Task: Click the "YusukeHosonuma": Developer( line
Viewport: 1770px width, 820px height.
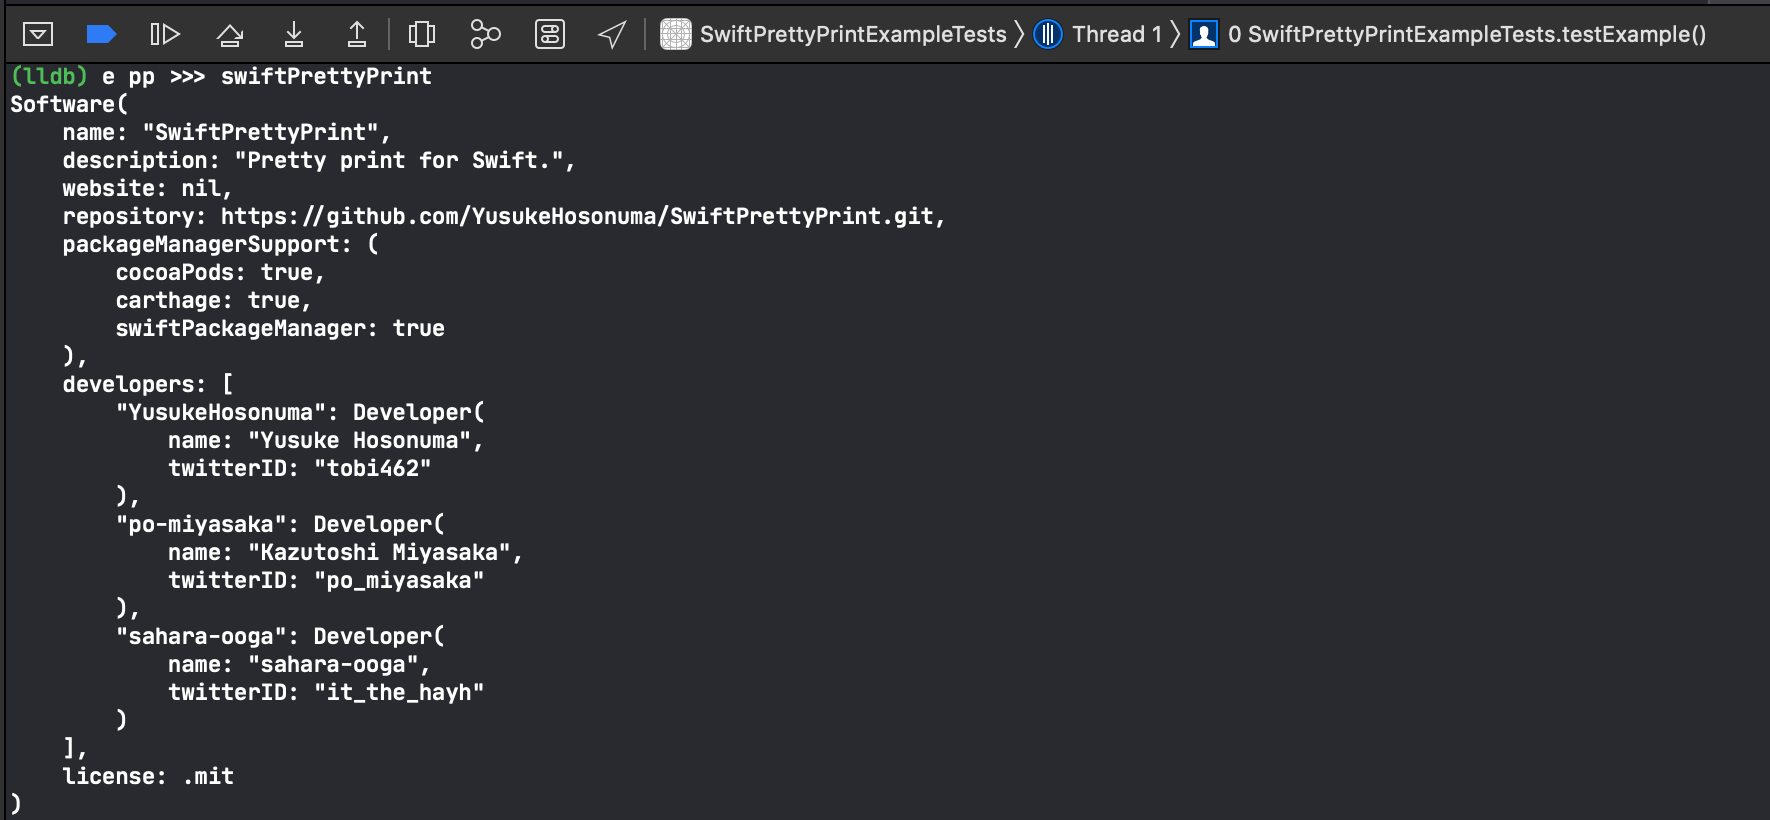Action: [x=300, y=412]
